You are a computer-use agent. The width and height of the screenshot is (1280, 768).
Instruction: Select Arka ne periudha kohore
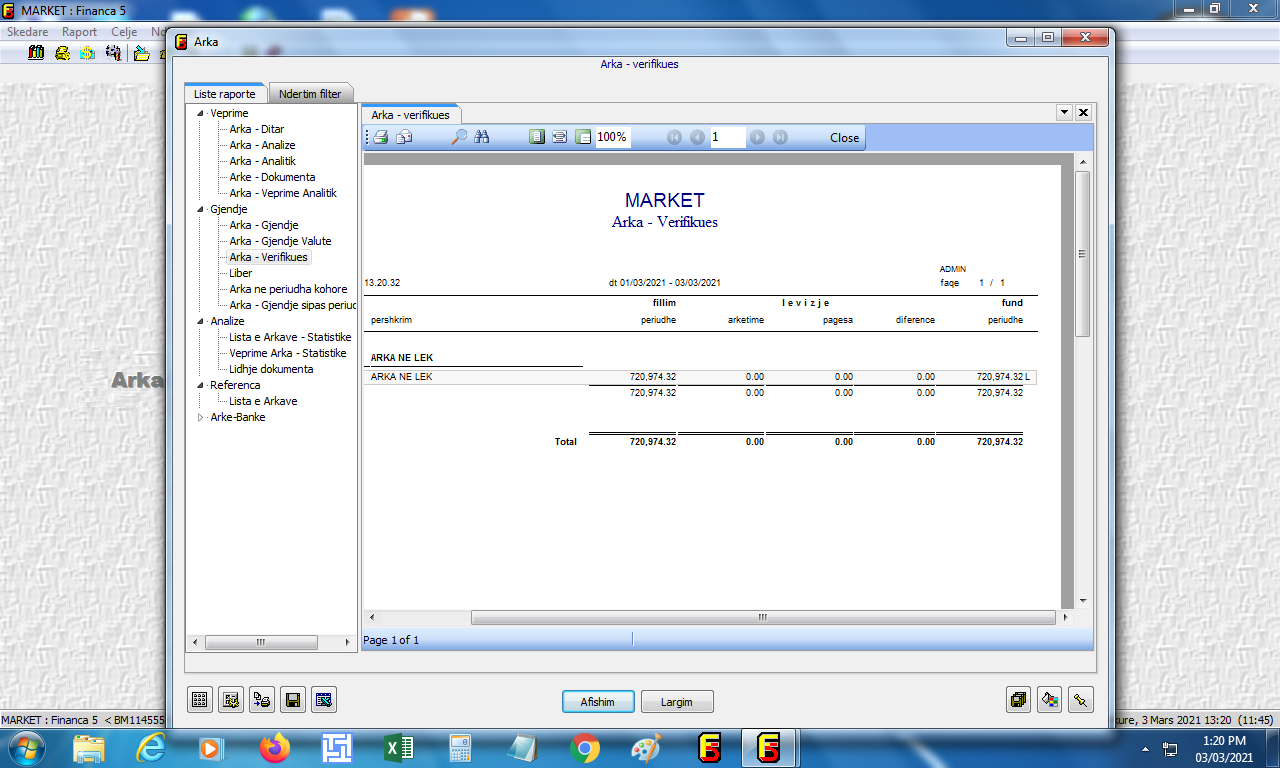click(288, 289)
